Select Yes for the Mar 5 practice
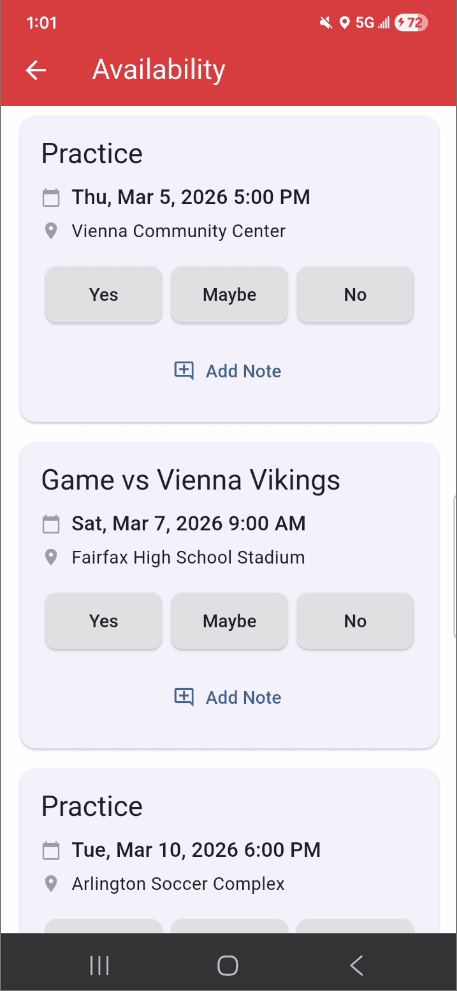457x991 pixels. pos(104,295)
